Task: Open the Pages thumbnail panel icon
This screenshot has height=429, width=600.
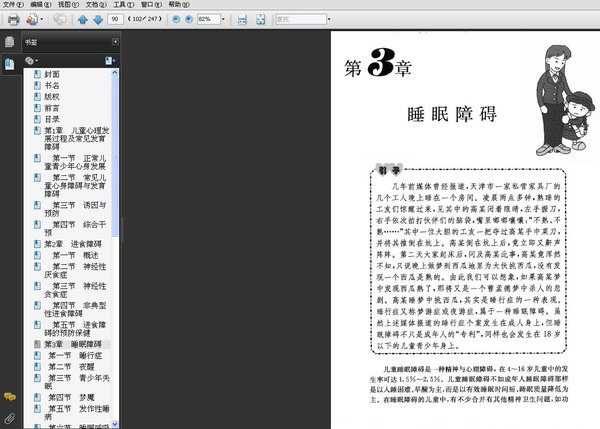Action: [10, 42]
